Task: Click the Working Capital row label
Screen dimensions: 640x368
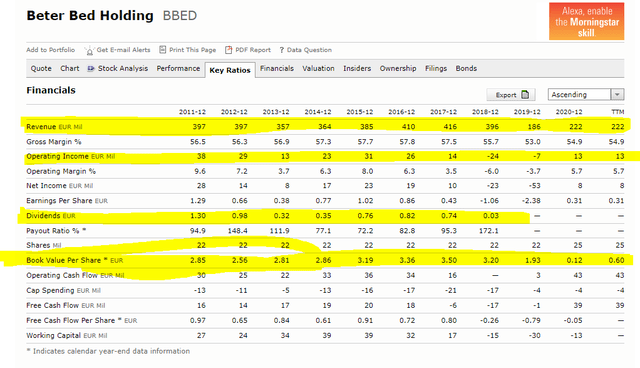Action: pyautogui.click(x=67, y=336)
